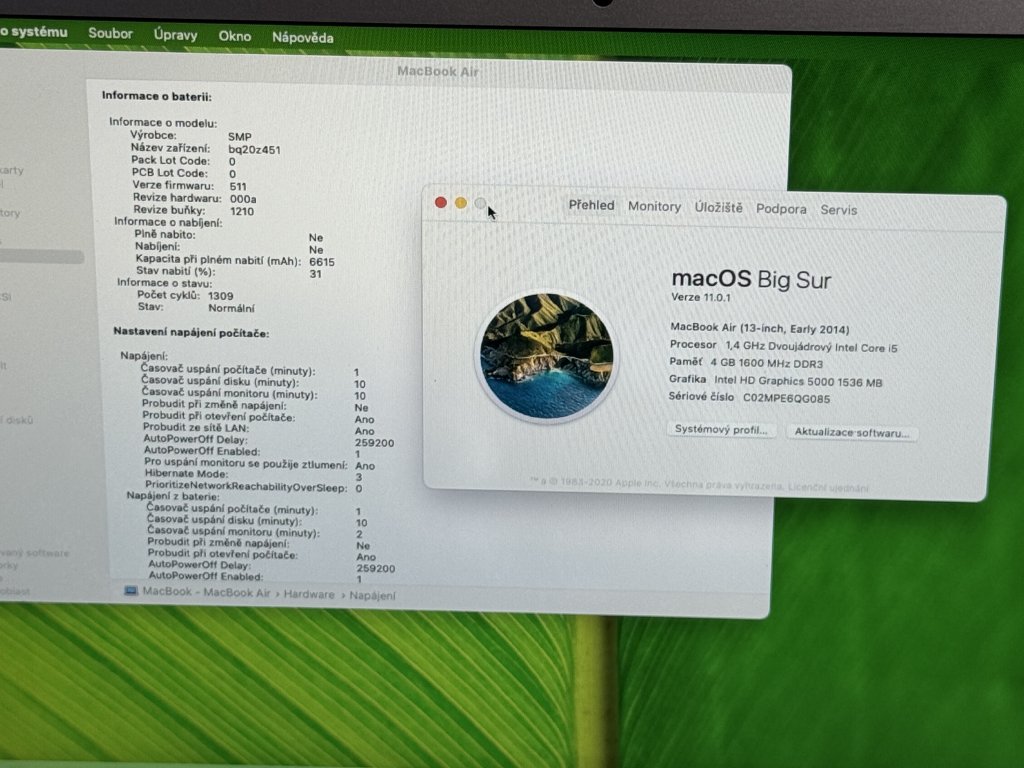Select the 'Název zařízení: bq20z451' row
This screenshot has width=1024, height=768.
(206, 149)
